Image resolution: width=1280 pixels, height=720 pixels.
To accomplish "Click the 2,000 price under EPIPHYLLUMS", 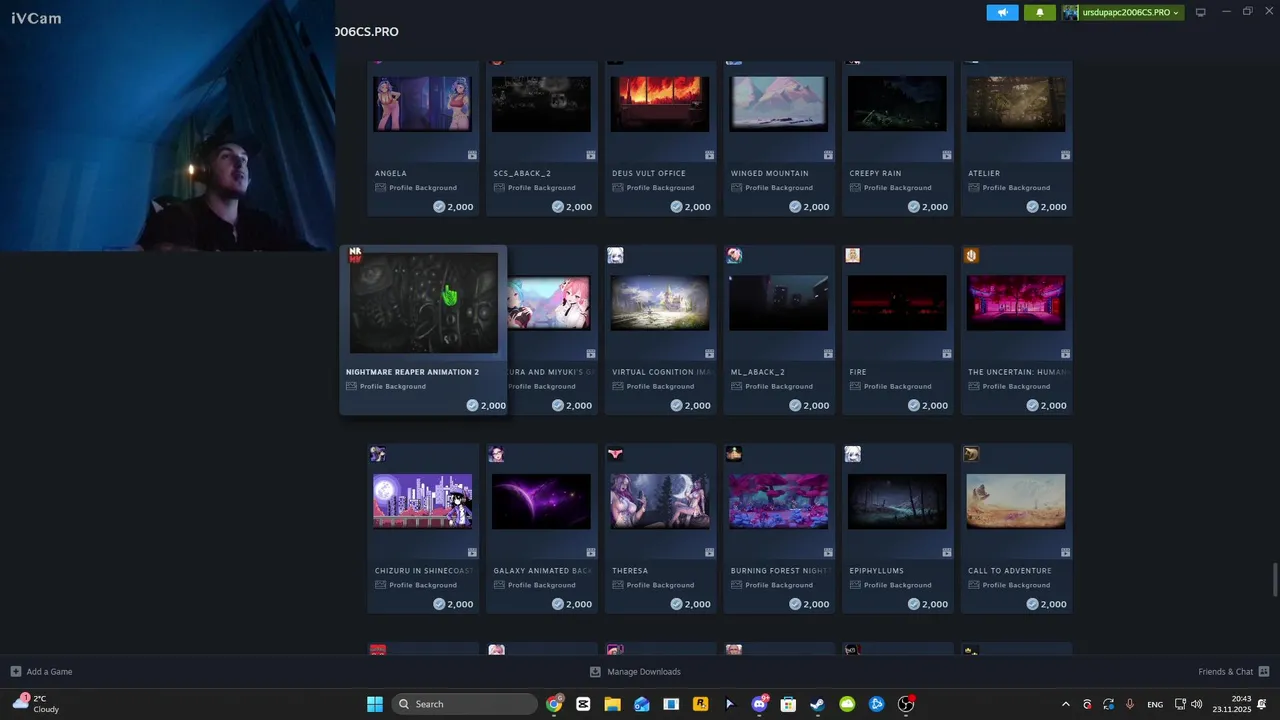I will click(x=928, y=604).
